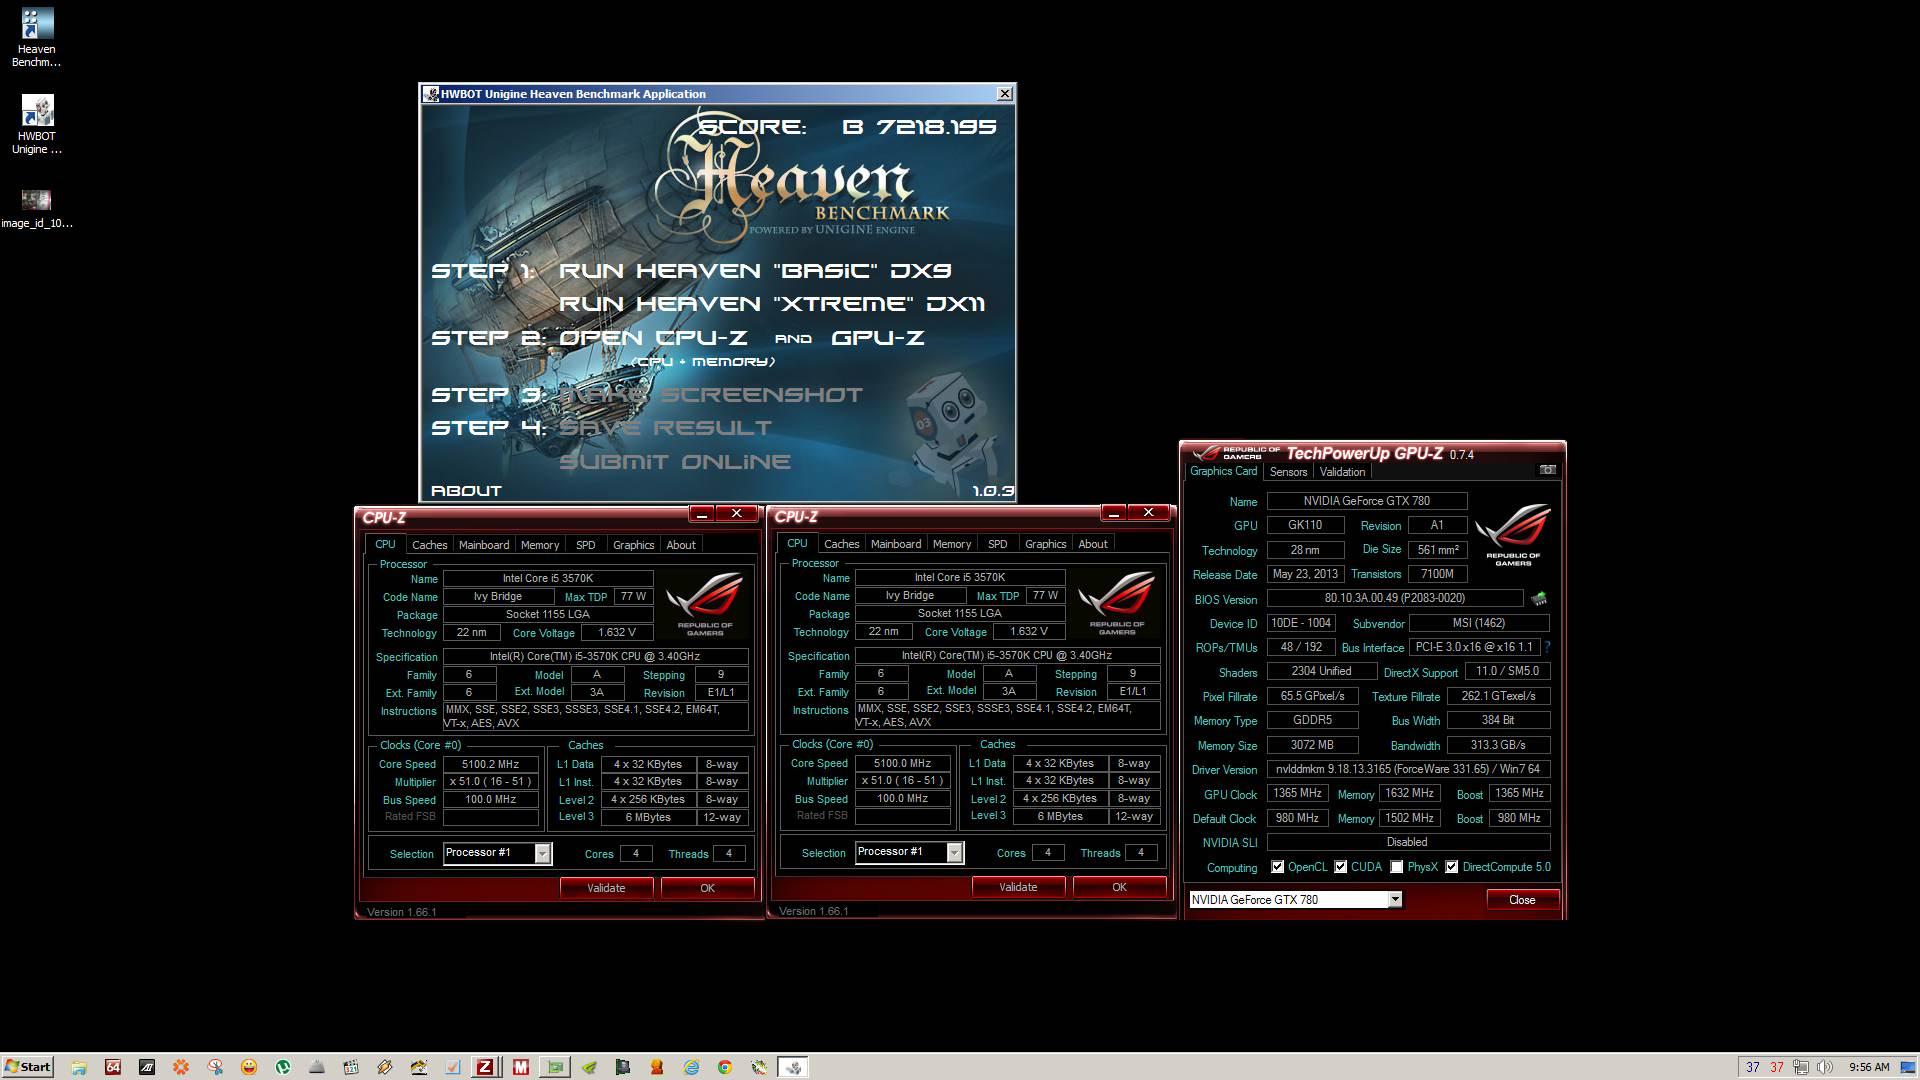Click the BIOS save chip icon in GPU-Z
Screen dimensions: 1920x1080
(1539, 599)
